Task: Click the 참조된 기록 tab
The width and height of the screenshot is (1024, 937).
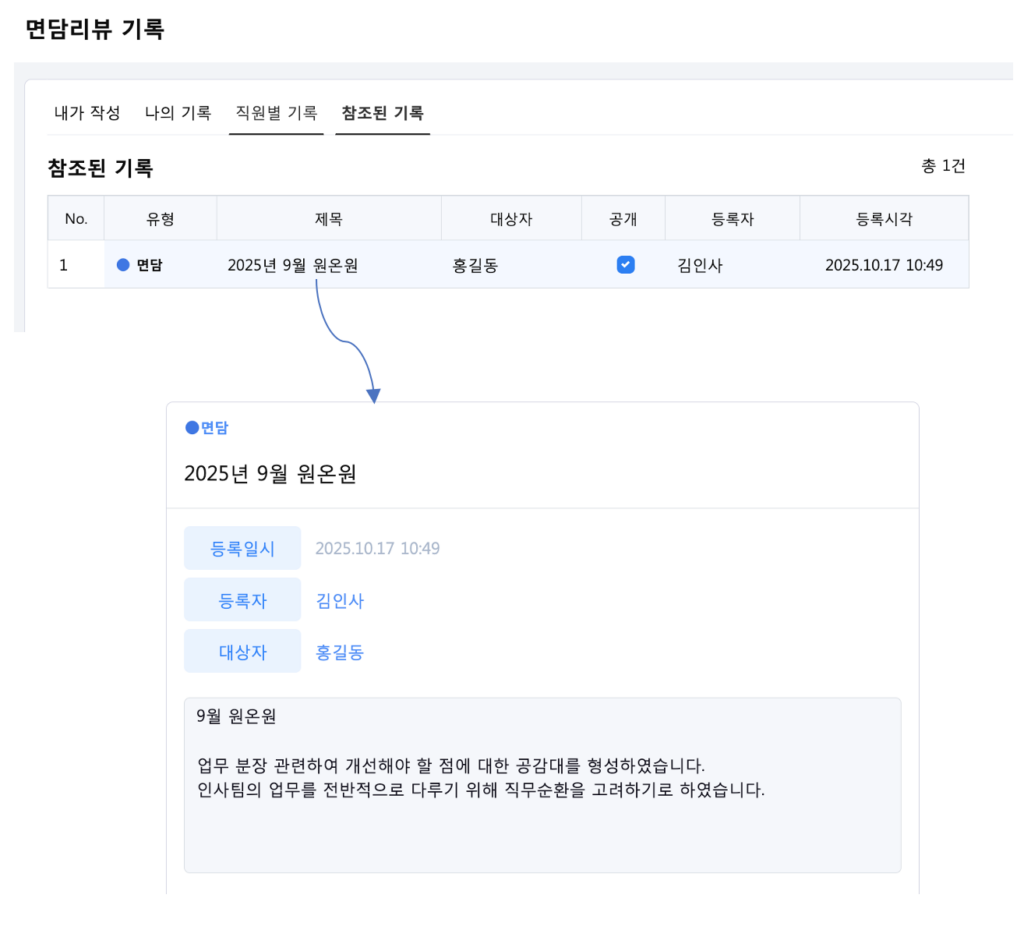Action: pyautogui.click(x=382, y=113)
